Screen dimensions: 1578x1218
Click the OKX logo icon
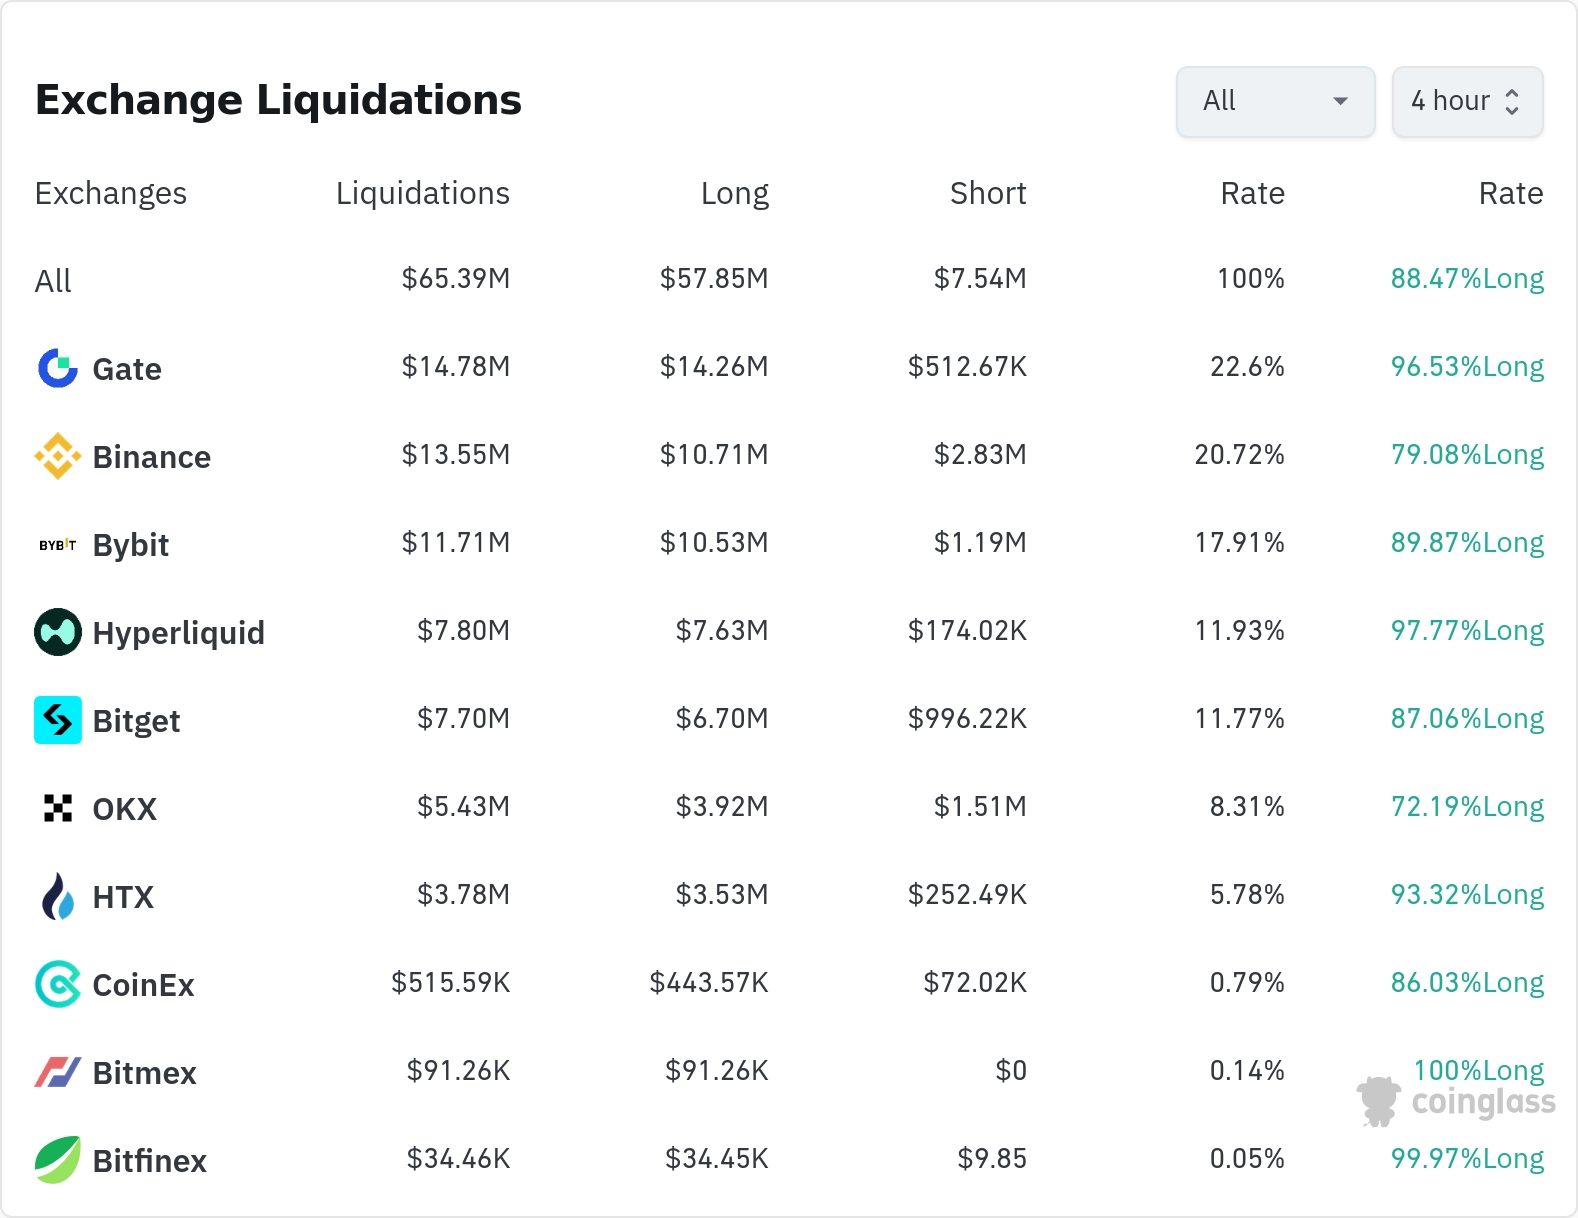58,808
